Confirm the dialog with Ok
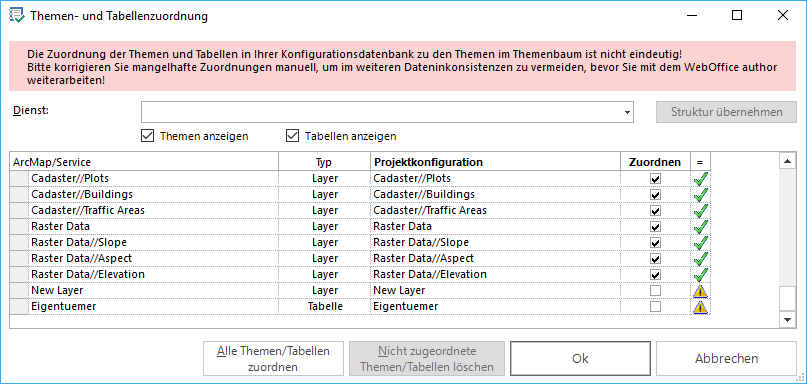 pos(580,359)
